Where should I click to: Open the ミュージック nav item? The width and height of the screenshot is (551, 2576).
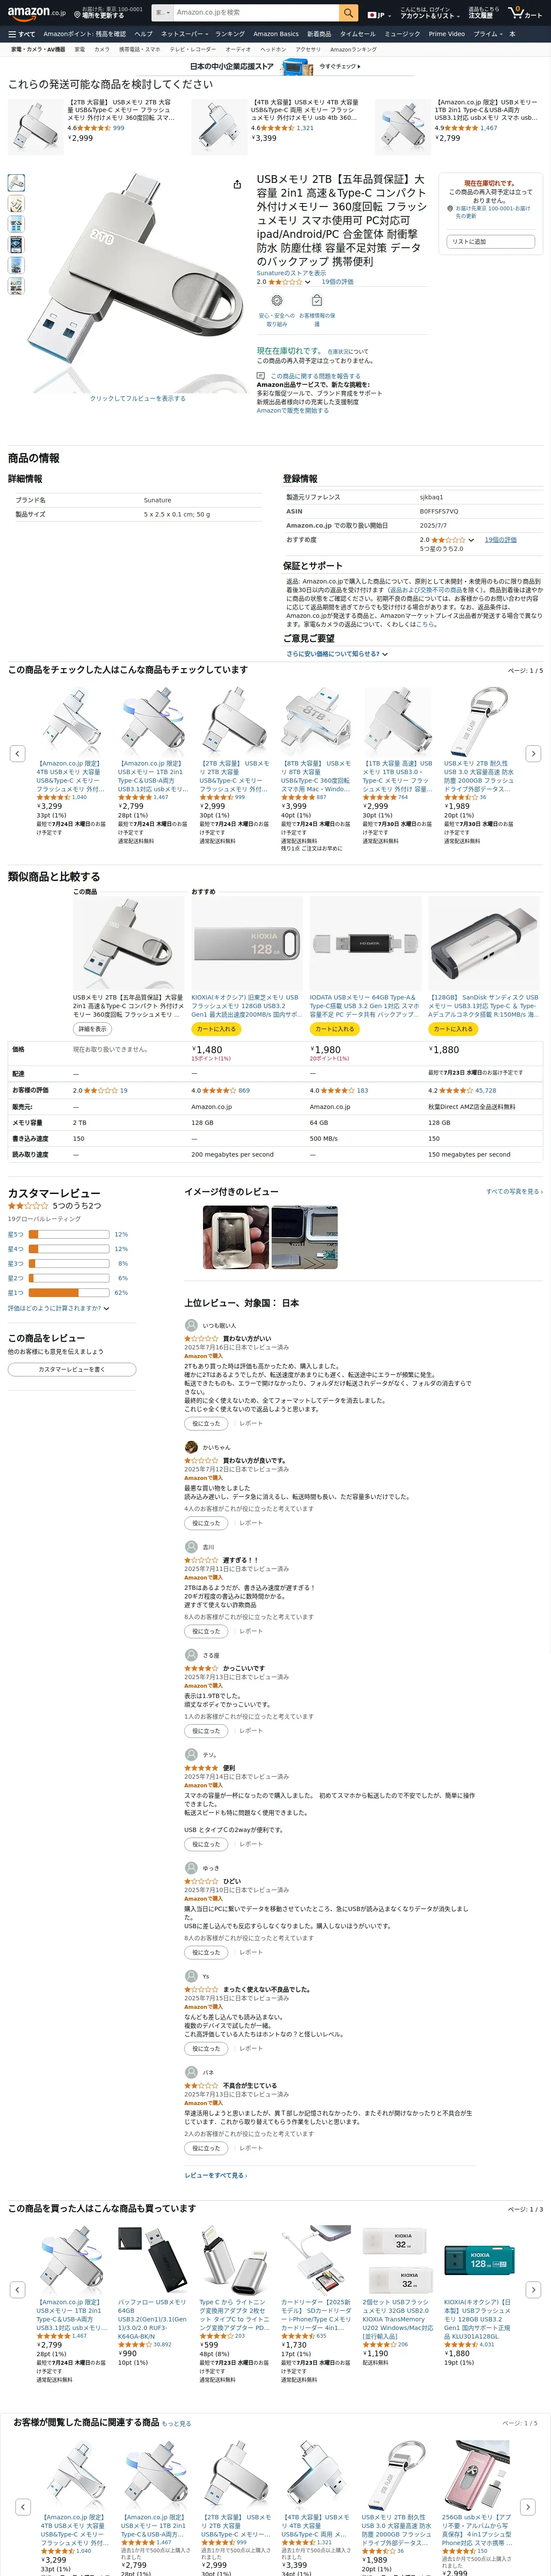tap(402, 34)
